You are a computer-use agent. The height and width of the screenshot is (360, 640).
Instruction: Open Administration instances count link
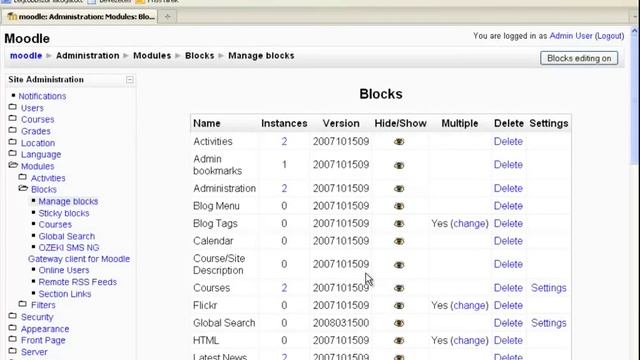pyautogui.click(x=284, y=189)
